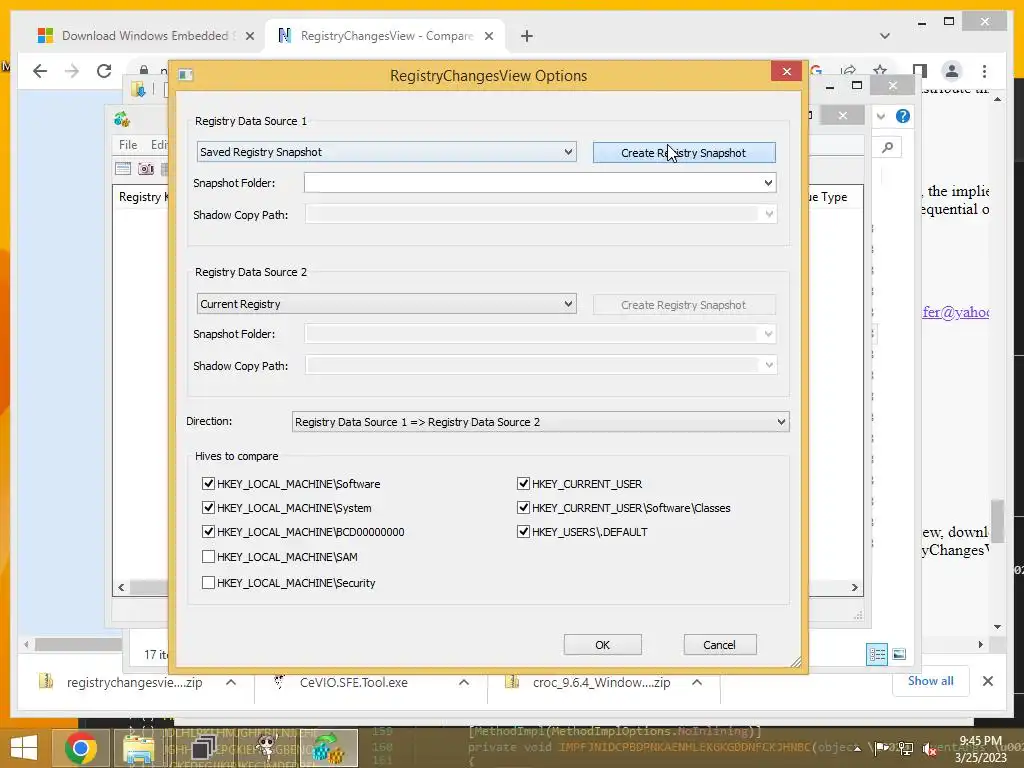Cancel the Options dialog
Viewport: 1024px width, 768px height.
(720, 645)
